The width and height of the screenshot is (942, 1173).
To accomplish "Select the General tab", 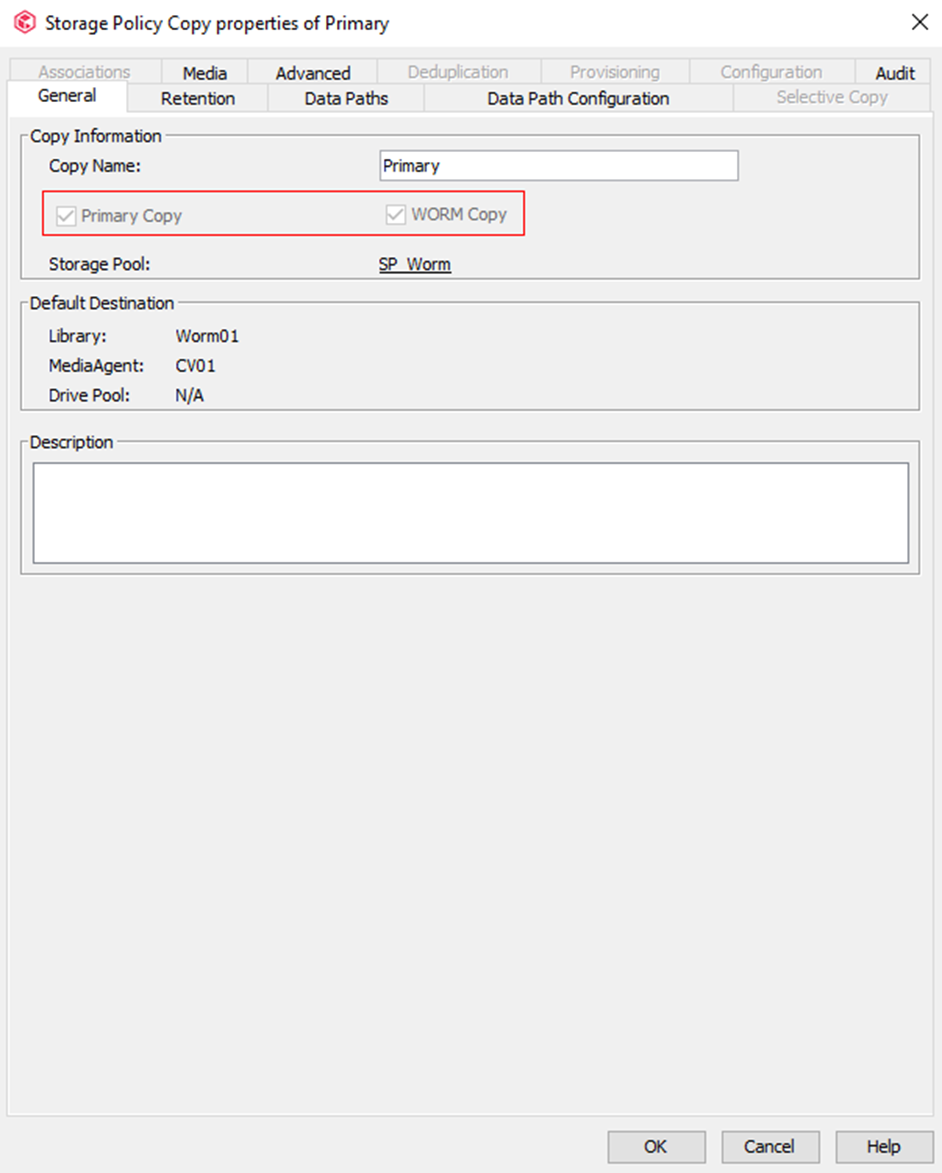I will coord(67,96).
